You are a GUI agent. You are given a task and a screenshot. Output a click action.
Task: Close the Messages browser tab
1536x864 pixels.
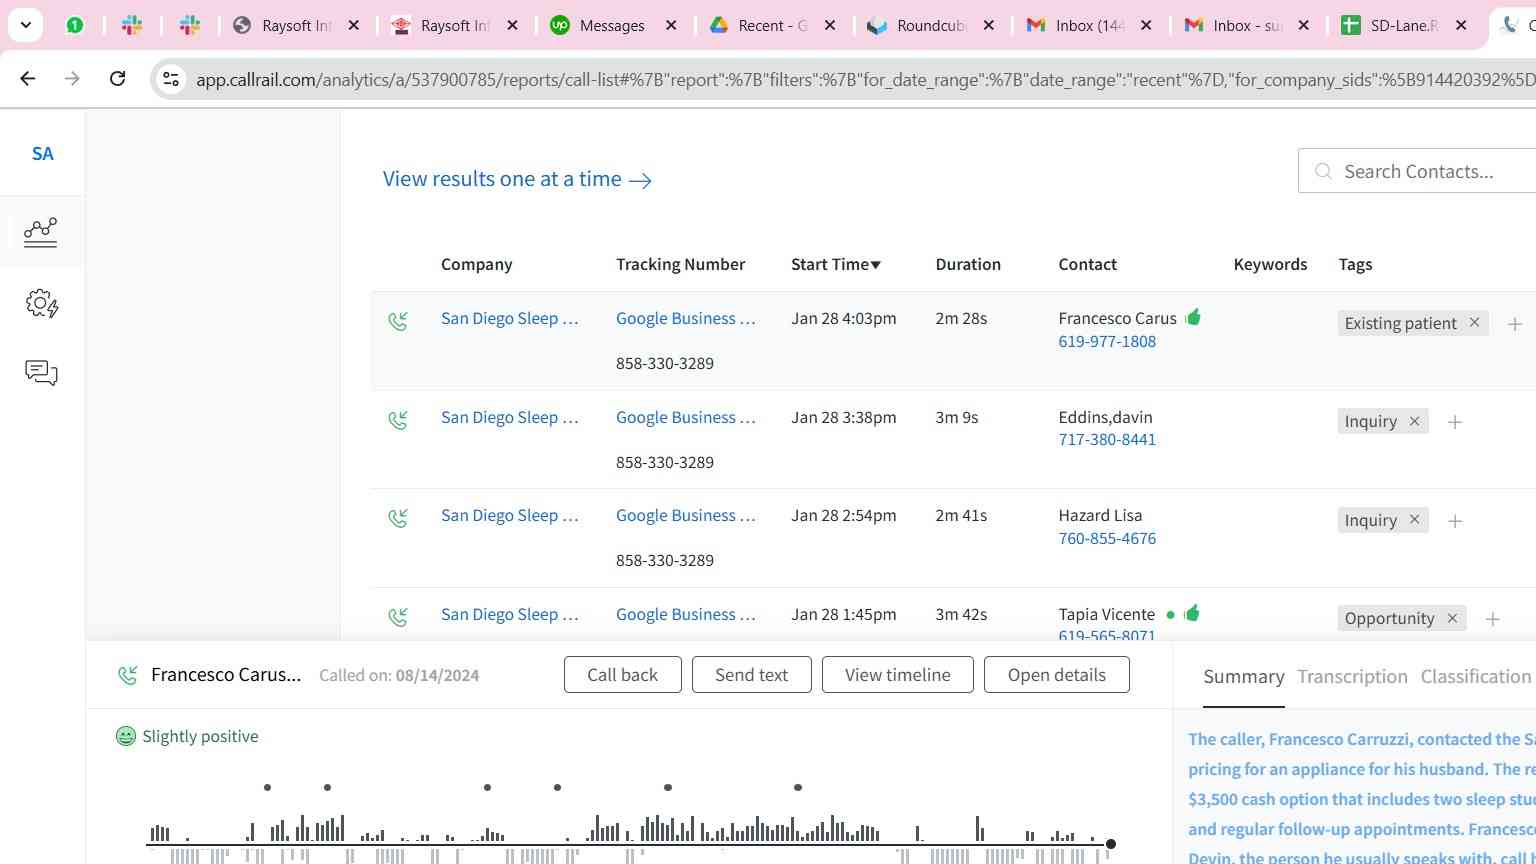pos(671,26)
